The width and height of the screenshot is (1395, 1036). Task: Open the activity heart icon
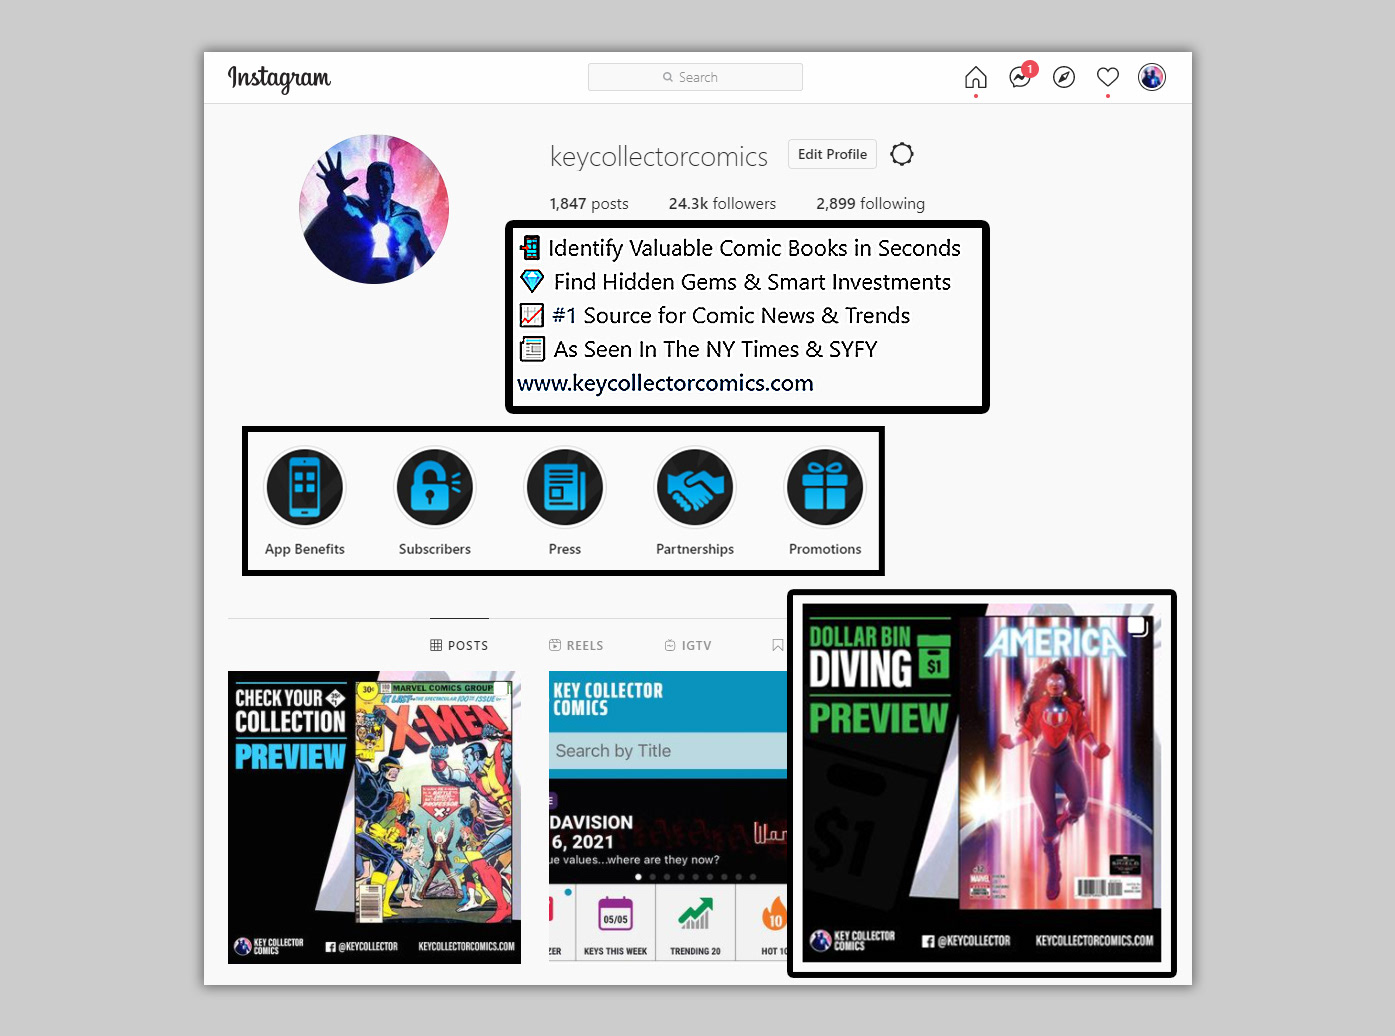coord(1107,77)
